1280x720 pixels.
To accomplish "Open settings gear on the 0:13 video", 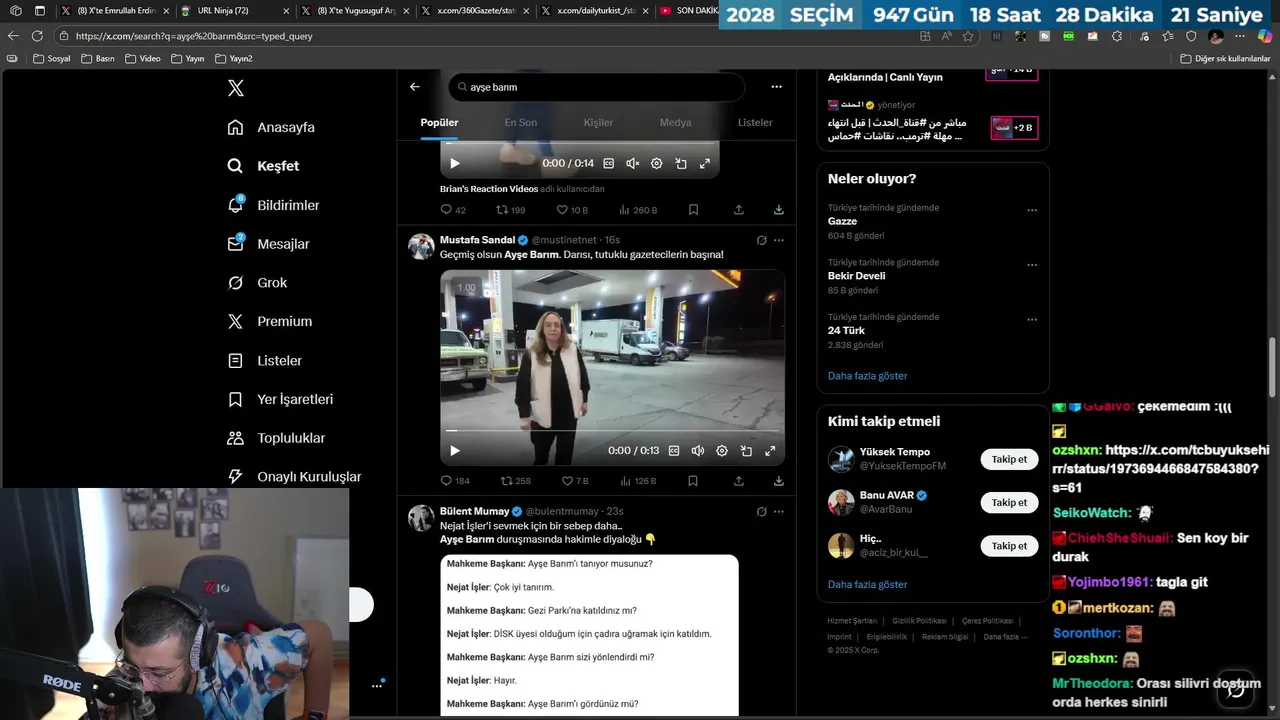I will point(722,451).
